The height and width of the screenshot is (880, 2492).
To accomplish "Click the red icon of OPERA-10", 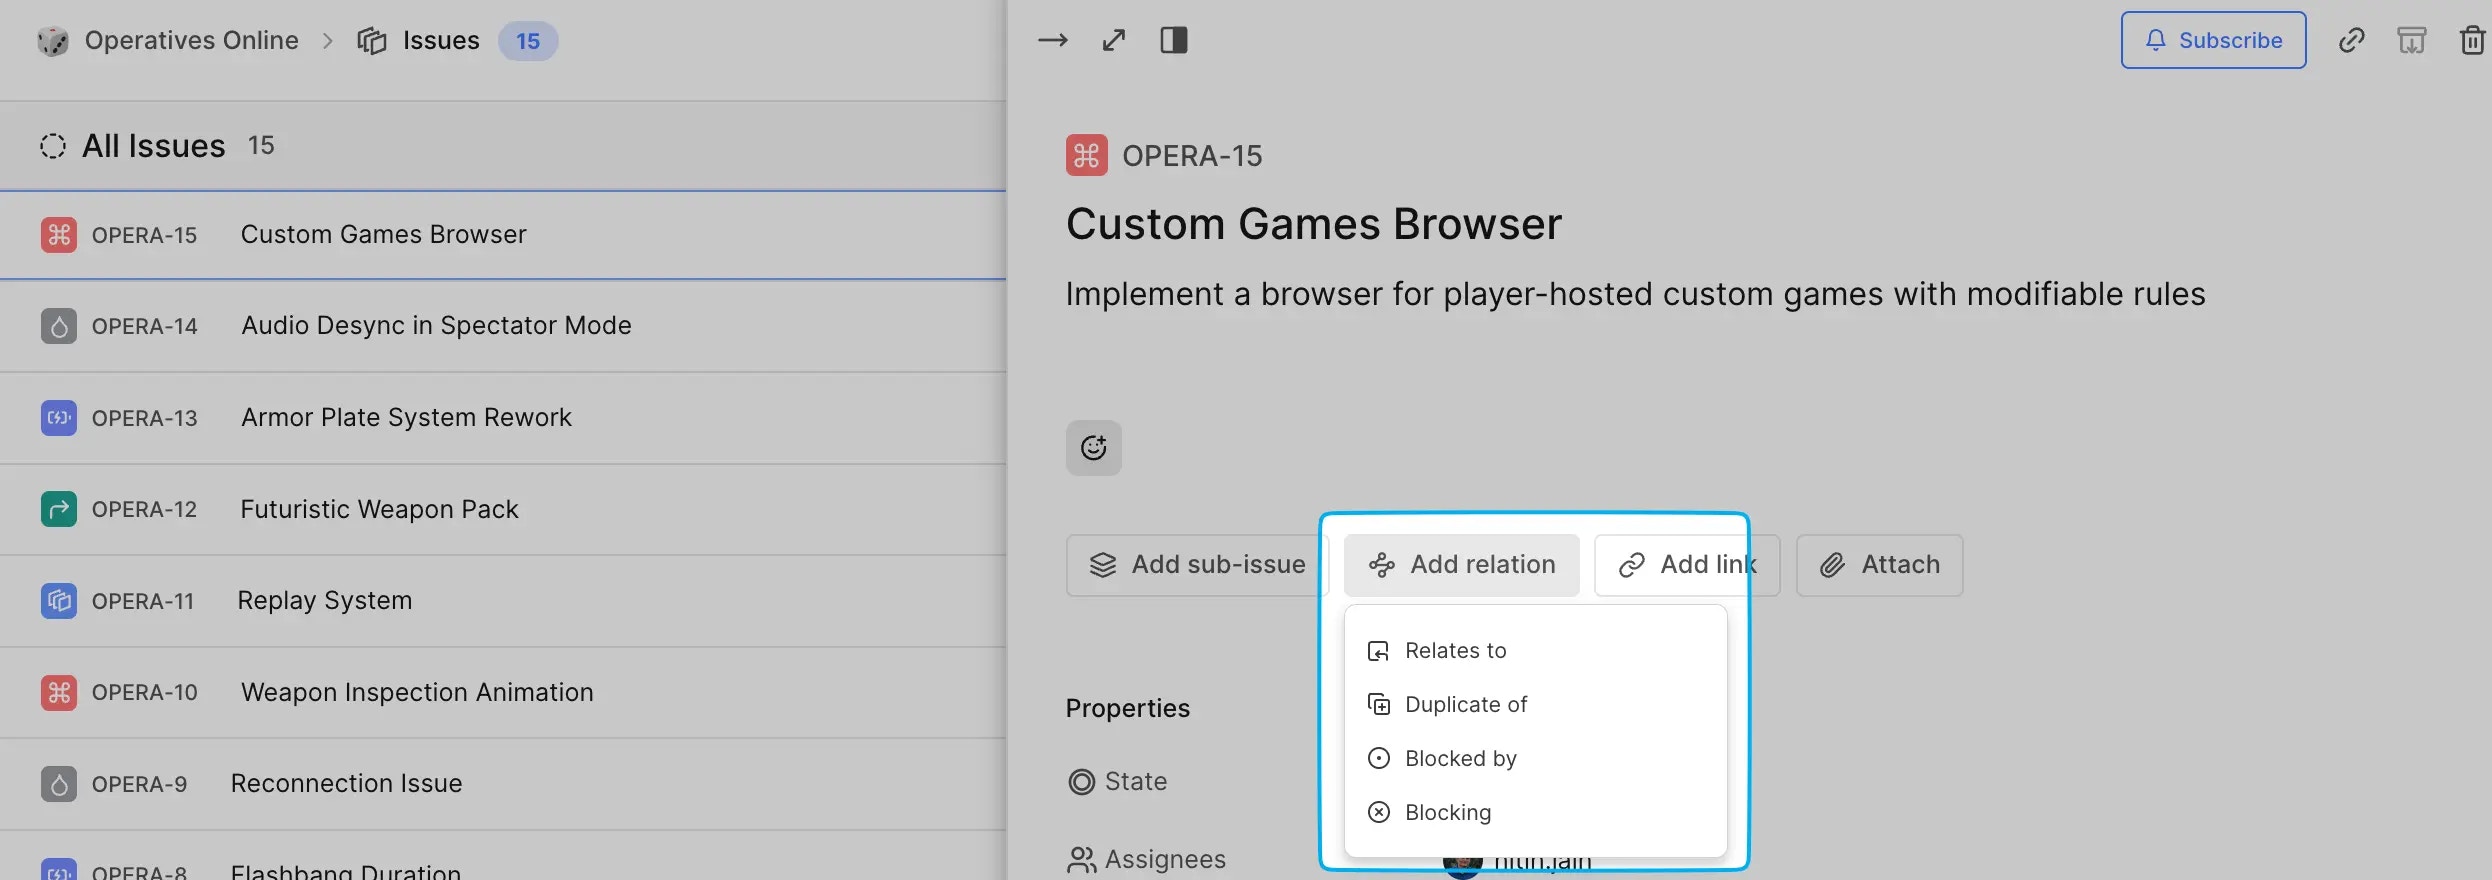I will (59, 692).
